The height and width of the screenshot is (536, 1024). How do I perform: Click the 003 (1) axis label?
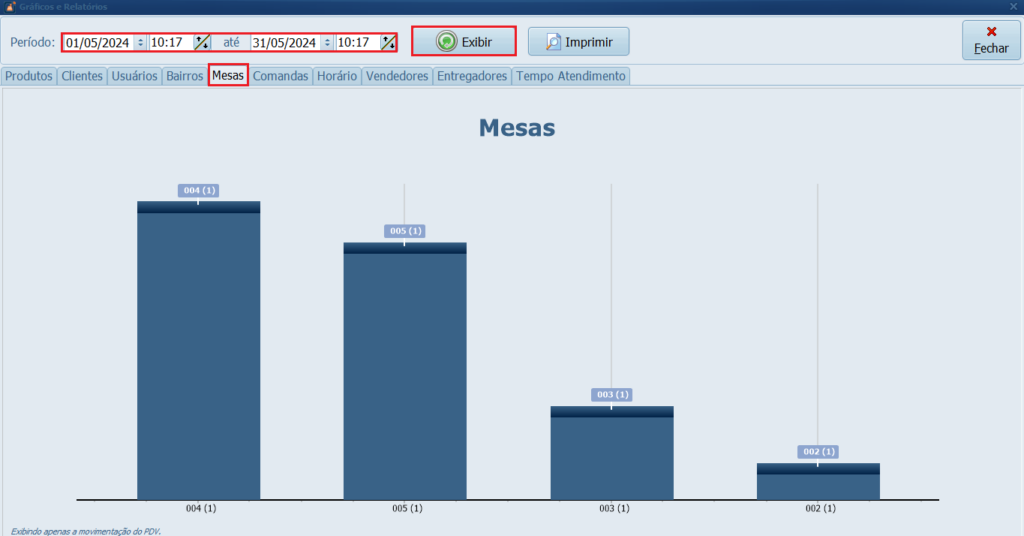coord(614,508)
